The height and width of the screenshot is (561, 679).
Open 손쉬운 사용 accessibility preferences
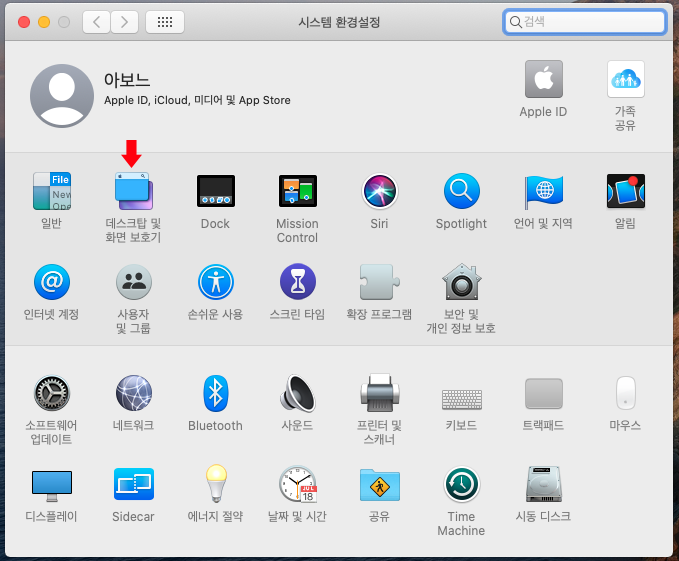pyautogui.click(x=216, y=282)
